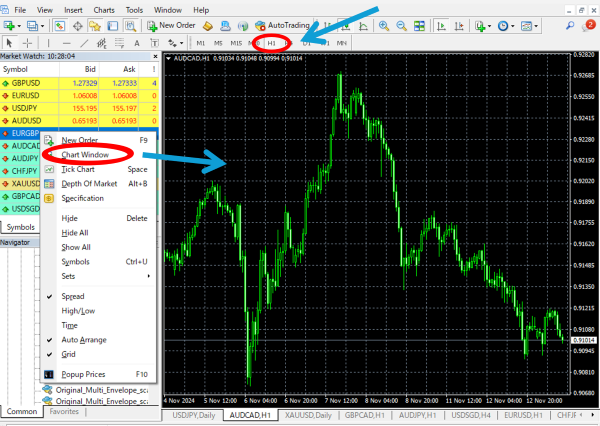This screenshot has height=426, width=600.
Task: Select the GBPUSD row in Market Watch
Action: point(79,83)
